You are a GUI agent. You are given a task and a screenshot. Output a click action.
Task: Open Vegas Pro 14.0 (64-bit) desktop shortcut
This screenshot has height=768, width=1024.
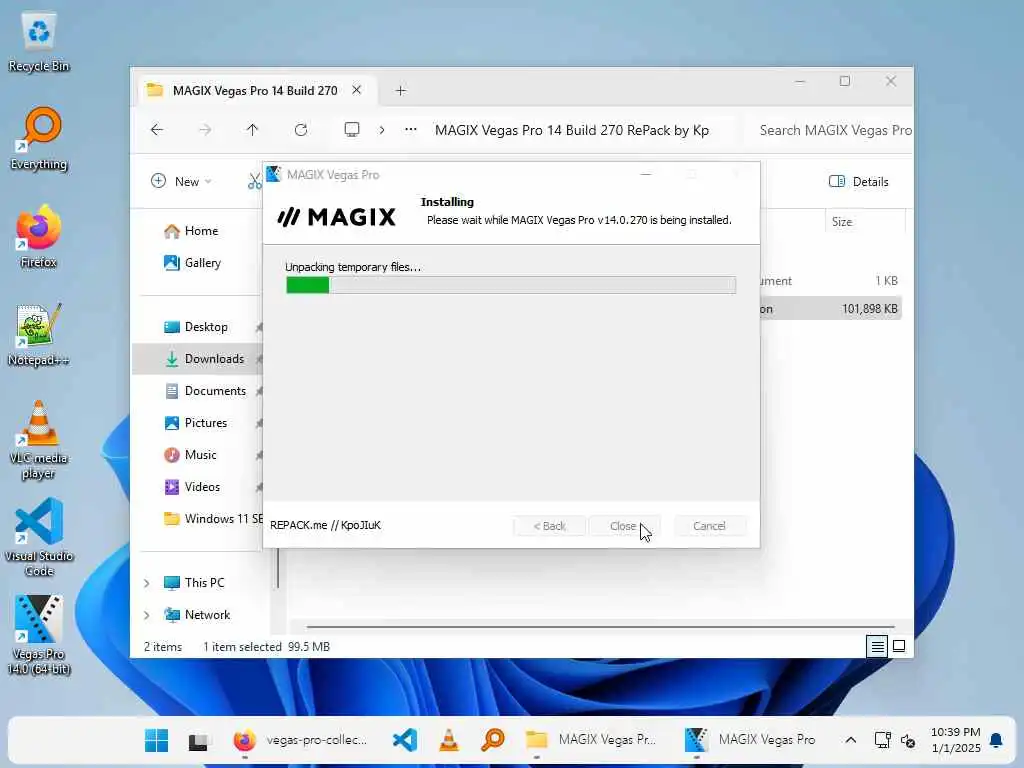pos(39,635)
